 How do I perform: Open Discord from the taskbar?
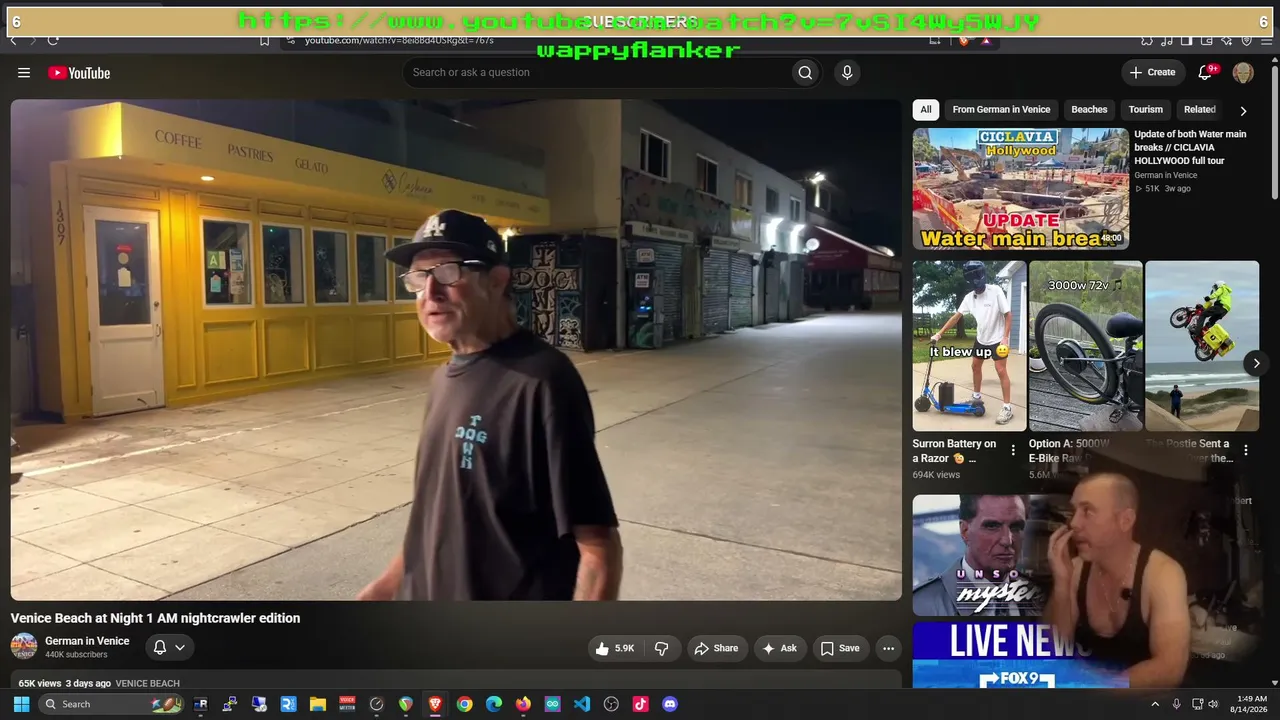[x=670, y=704]
